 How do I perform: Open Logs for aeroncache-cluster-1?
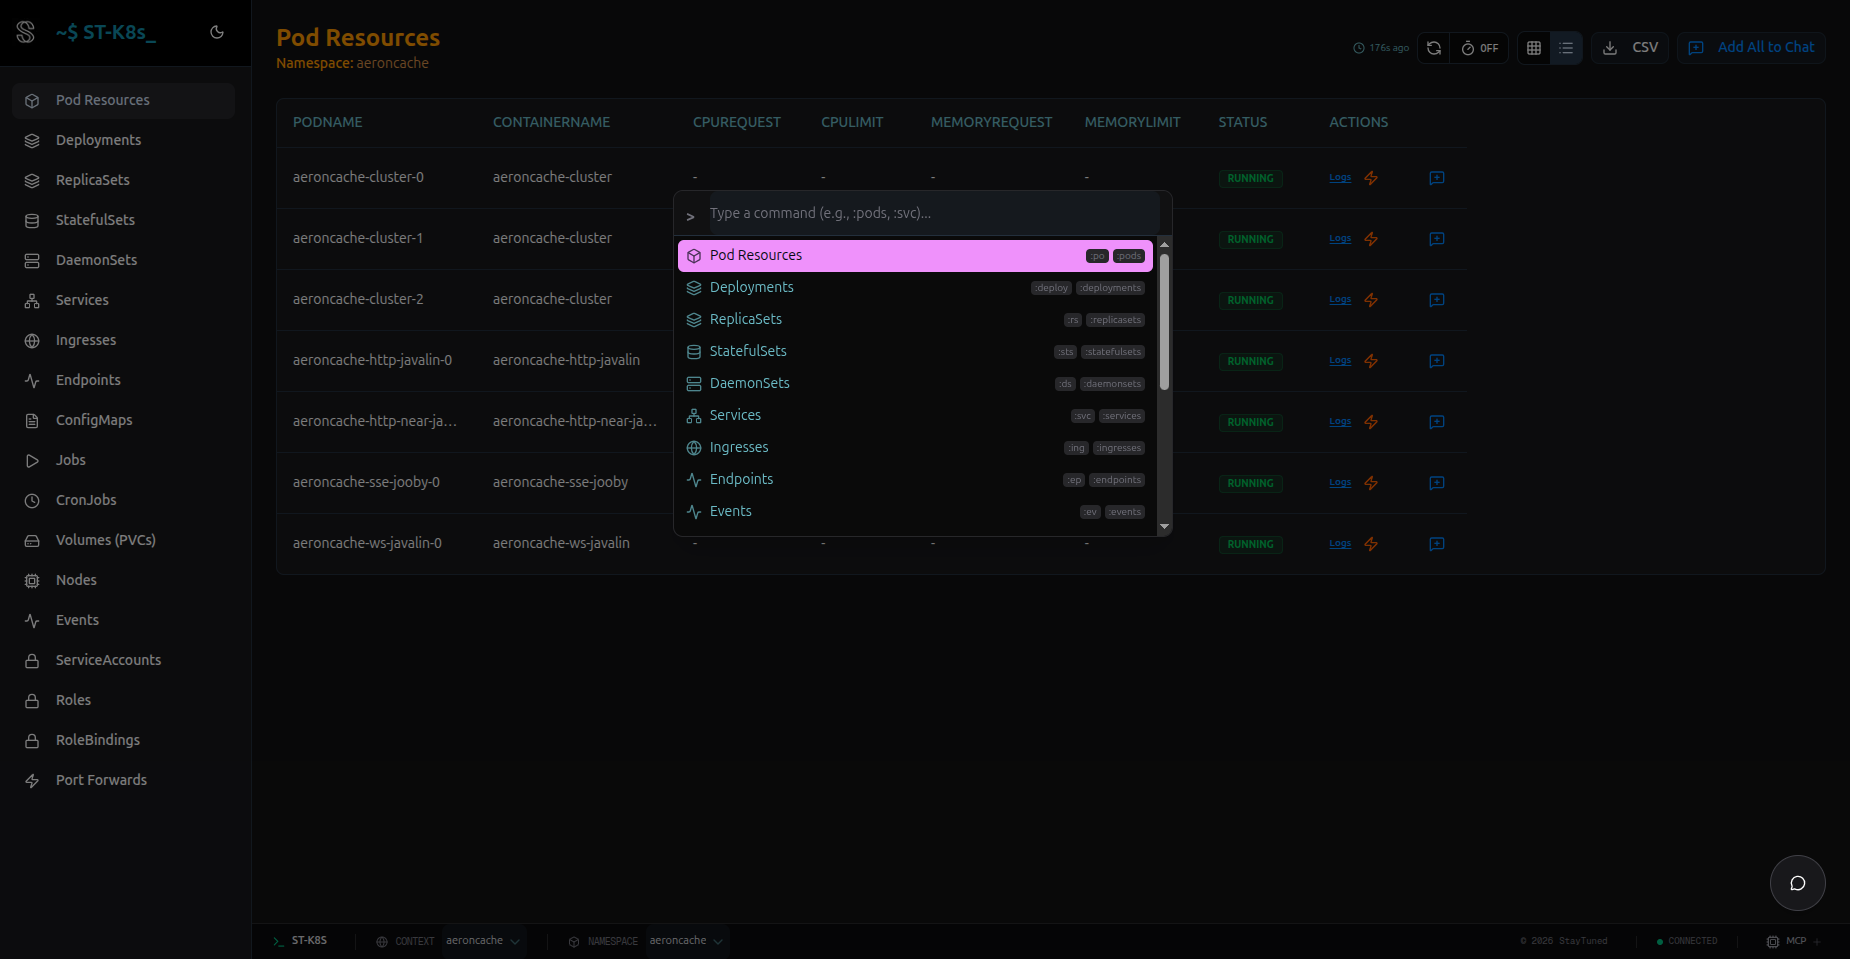click(x=1340, y=239)
